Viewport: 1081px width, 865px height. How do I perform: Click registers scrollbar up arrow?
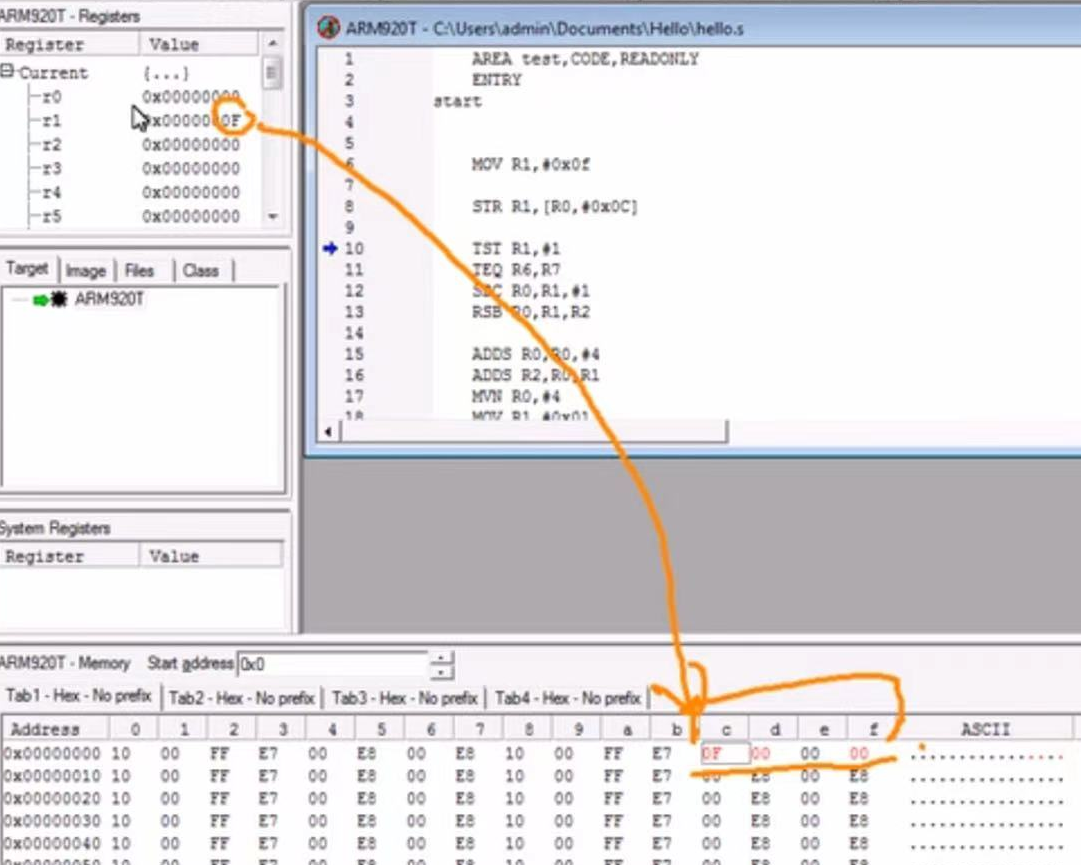click(273, 43)
